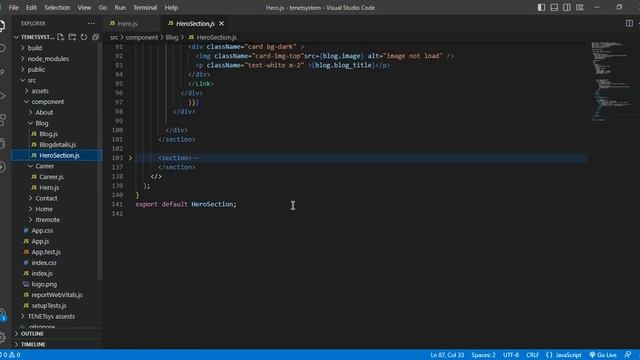Collapse the component folder
The image size is (640, 360).
coord(47,102)
